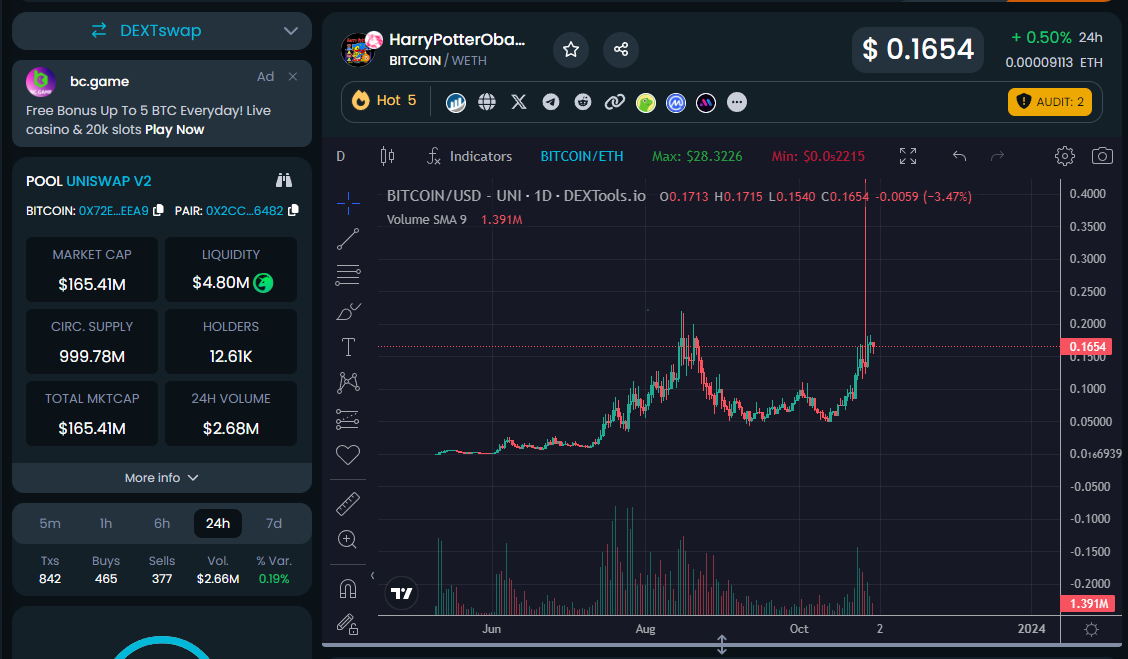This screenshot has width=1128, height=659.
Task: Open the binoculars pool explorer icon
Action: (x=284, y=181)
